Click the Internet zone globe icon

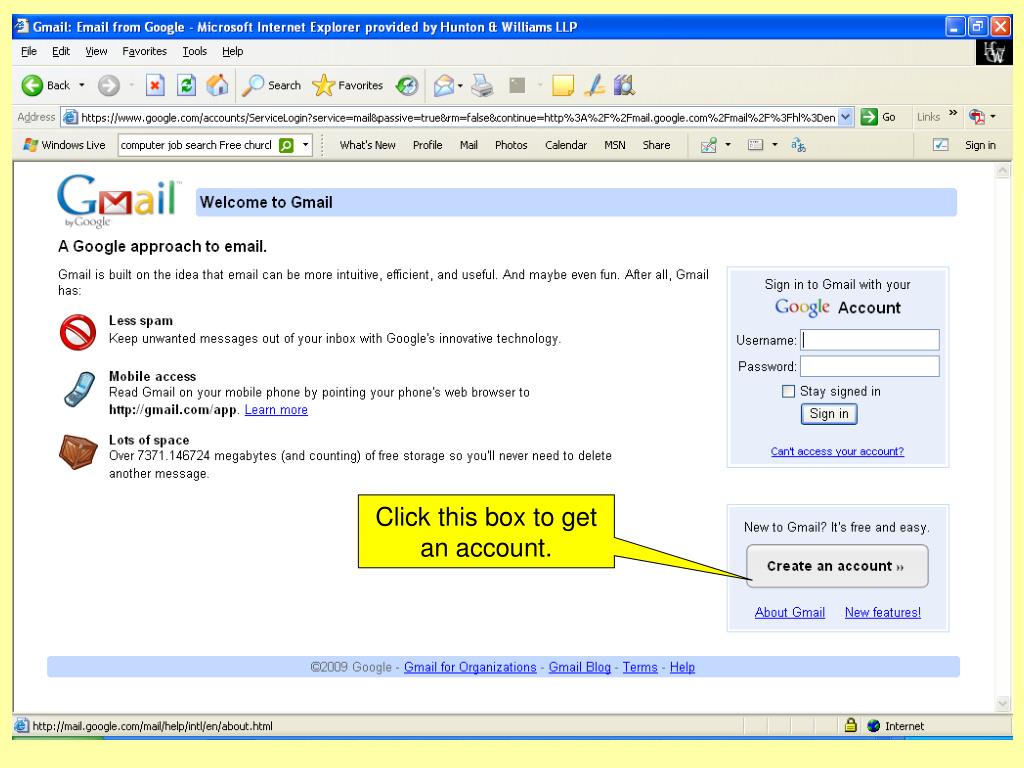click(x=873, y=726)
